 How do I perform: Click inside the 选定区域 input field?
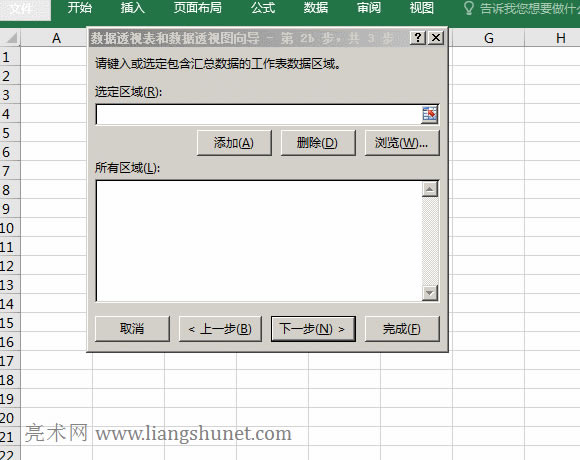point(259,115)
